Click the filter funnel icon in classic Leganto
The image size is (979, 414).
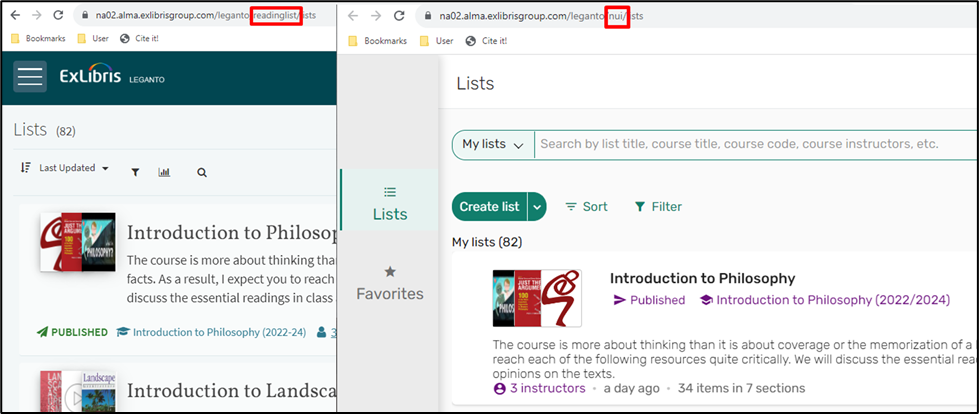135,172
